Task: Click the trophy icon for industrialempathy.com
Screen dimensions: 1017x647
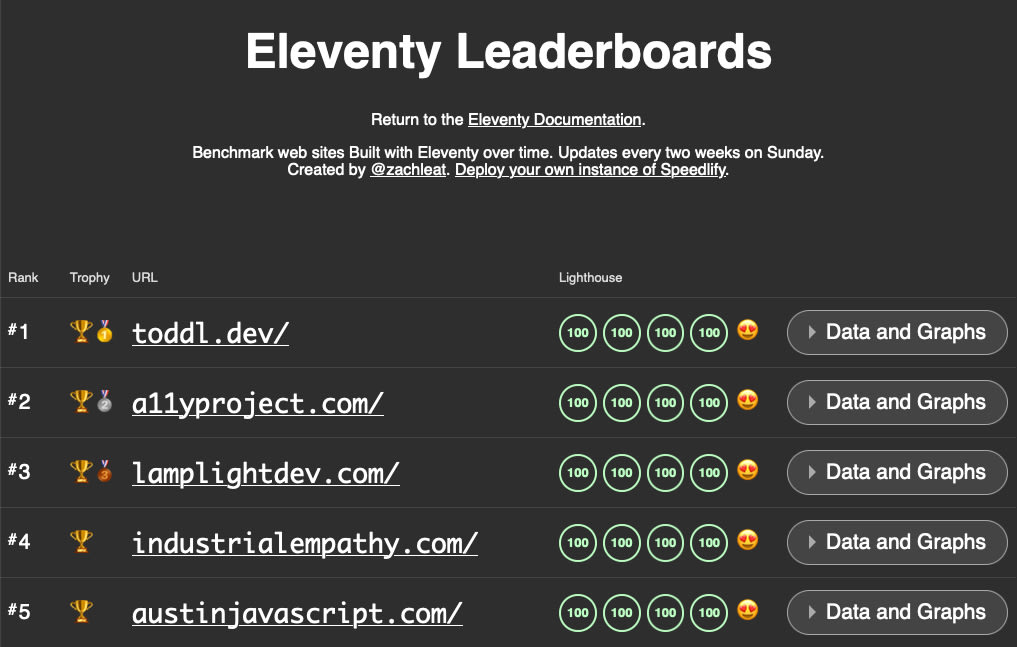Action: point(81,541)
